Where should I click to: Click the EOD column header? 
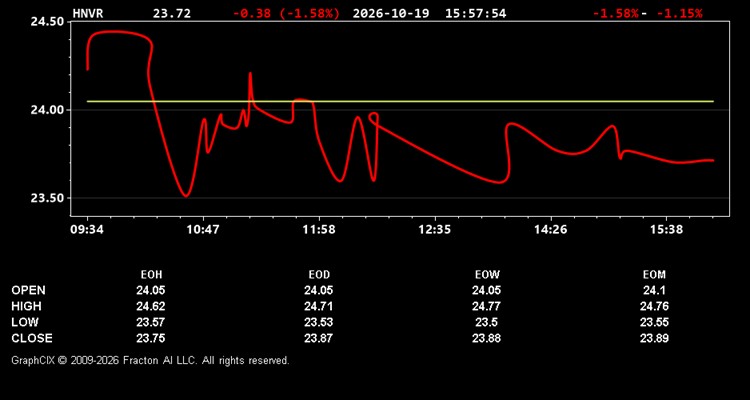(x=319, y=275)
